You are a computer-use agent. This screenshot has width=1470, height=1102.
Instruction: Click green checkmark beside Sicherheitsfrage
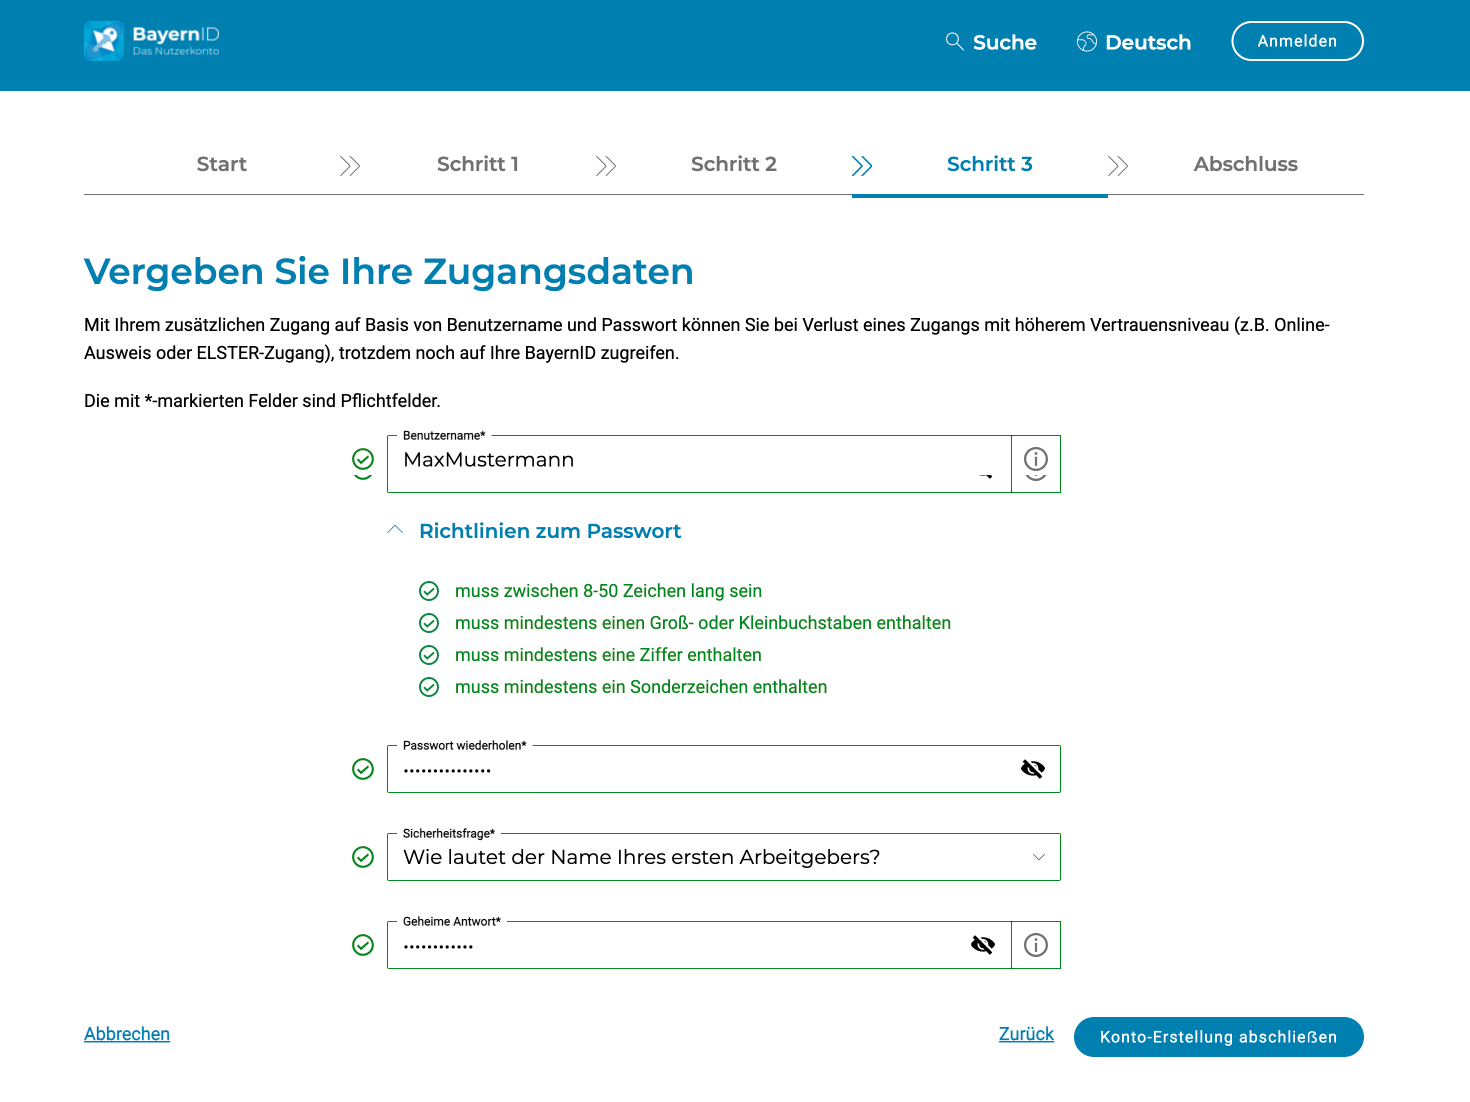[x=363, y=857]
